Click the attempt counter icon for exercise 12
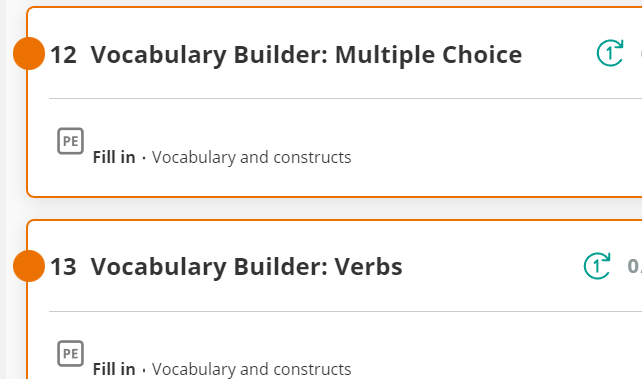The height and width of the screenshot is (379, 642). click(x=610, y=53)
